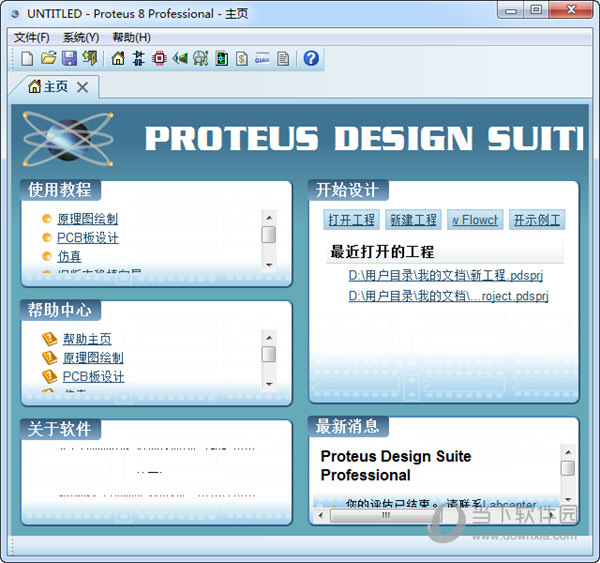
Task: Click the New Project toolbar icon
Action: pyautogui.click(x=27, y=59)
